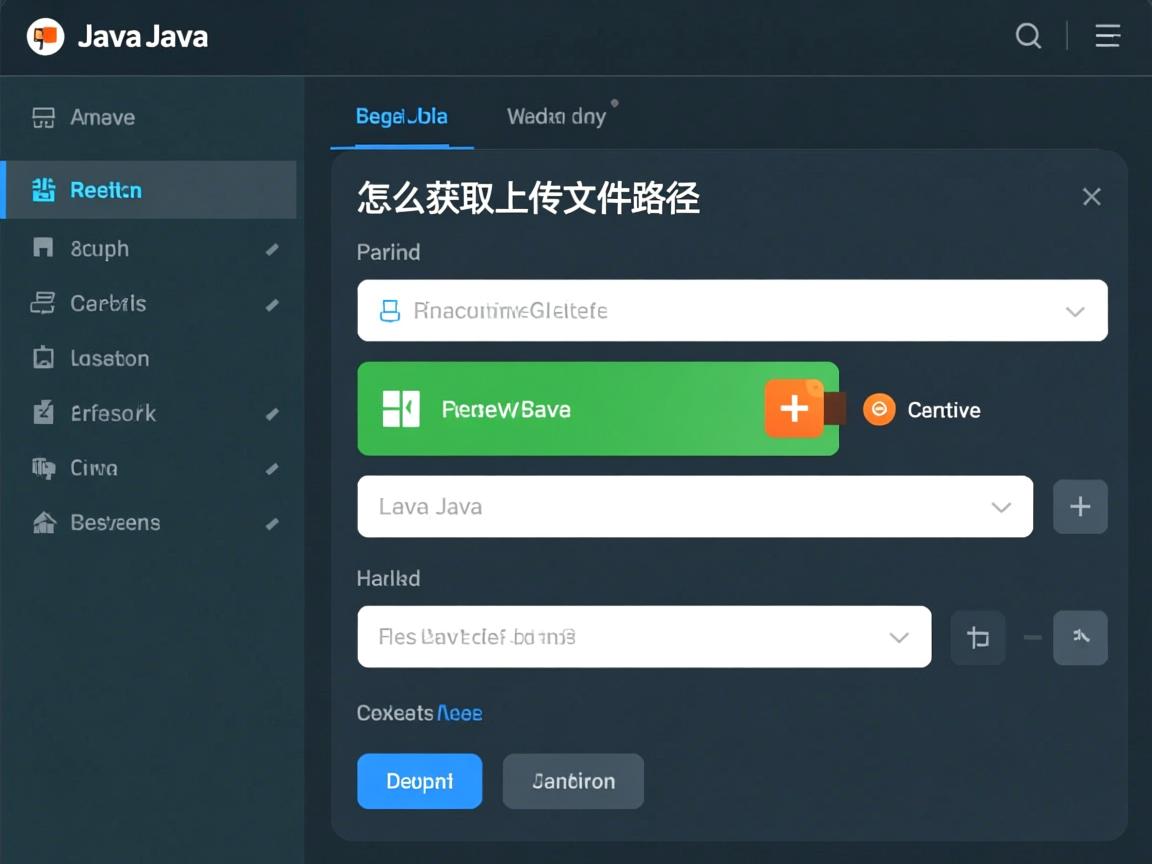
Task: Click the copy icon beside Harlkd field
Action: click(x=977, y=637)
